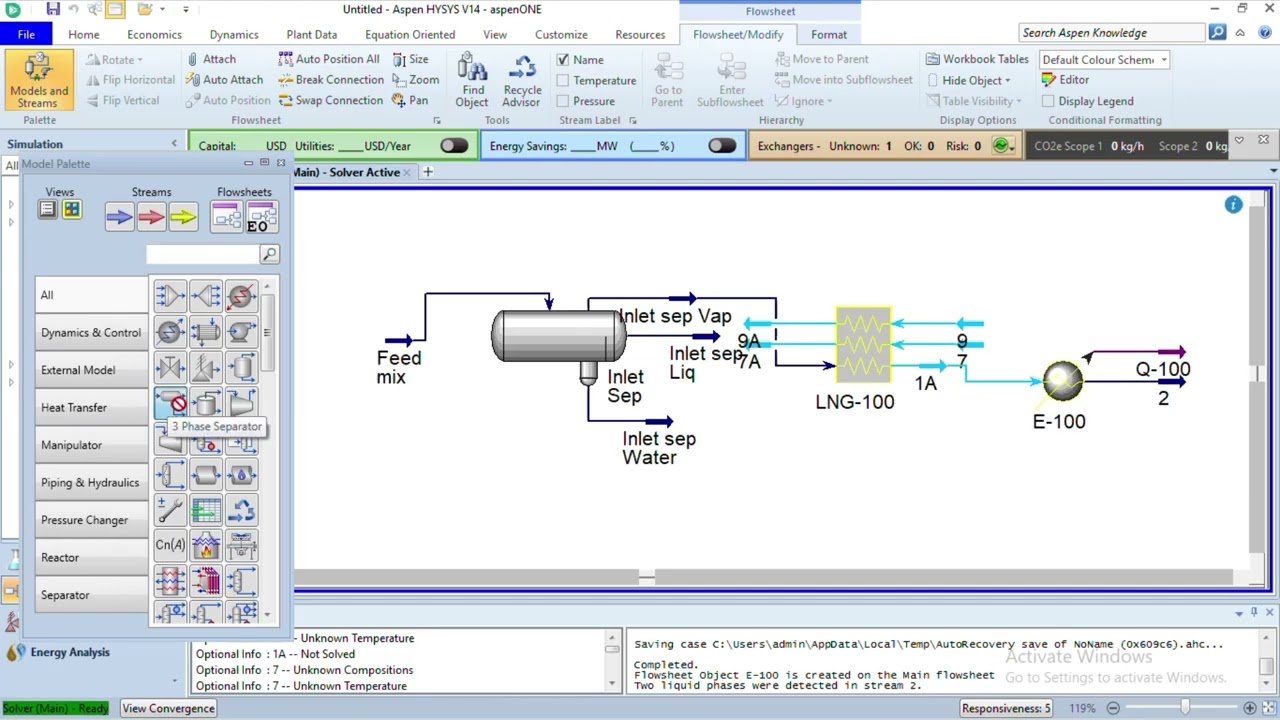Click the Find Object binoculars icon
1280x720 pixels.
tap(472, 80)
